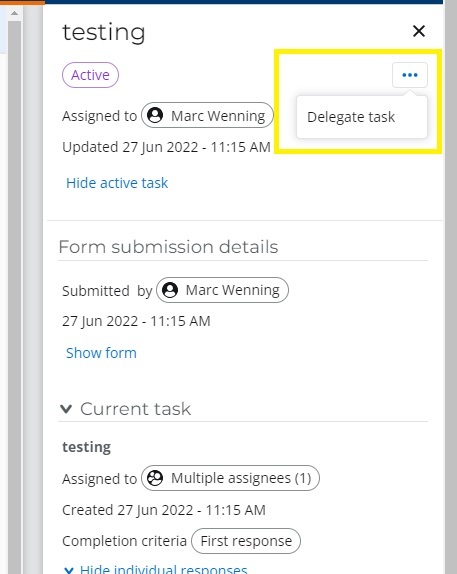Click the First response completion criteria chip
The height and width of the screenshot is (574, 457).
coord(246,541)
